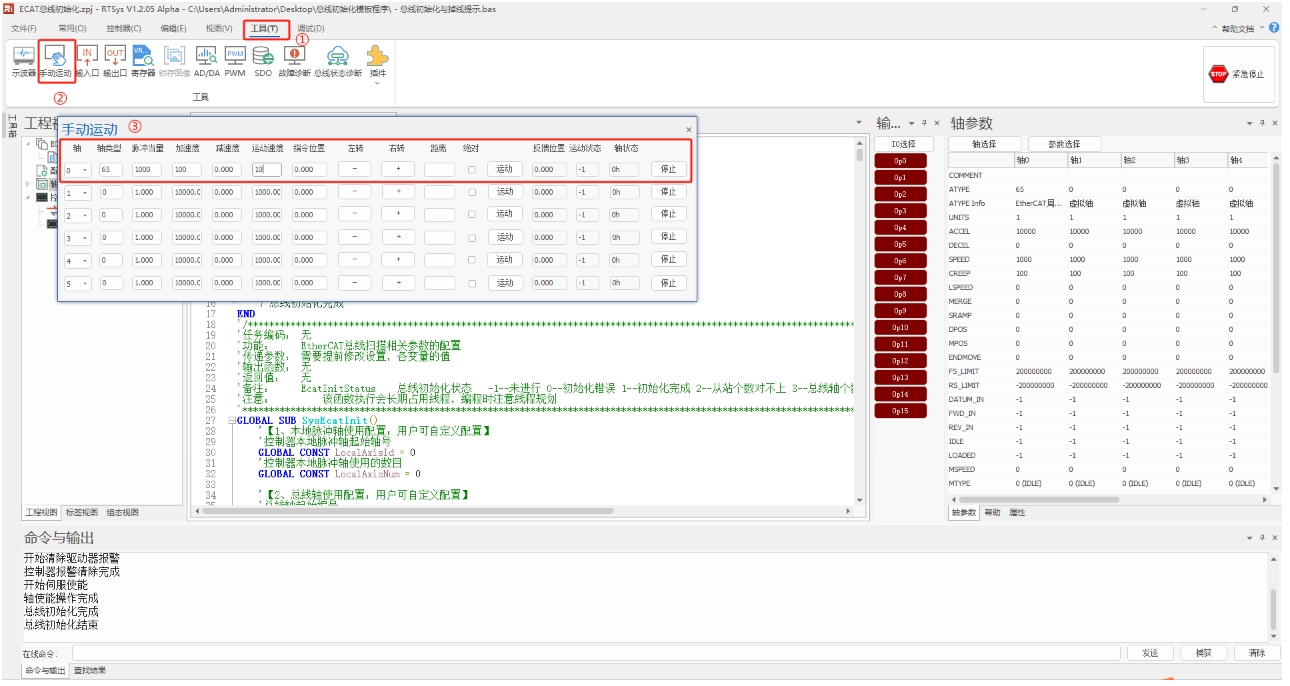1290x686 pixels.
Task: Check the 绝对 box for axis 2
Action: [x=471, y=215]
